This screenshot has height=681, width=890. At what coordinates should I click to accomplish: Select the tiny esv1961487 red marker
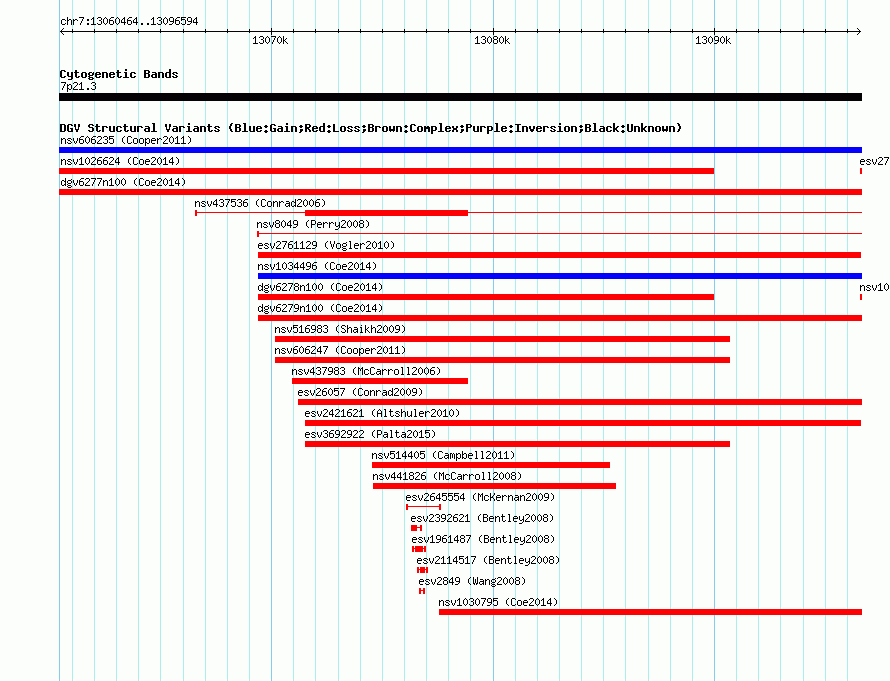point(419,549)
